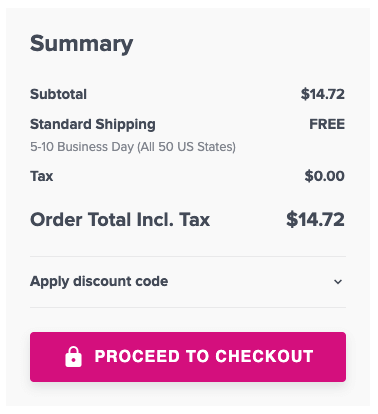The image size is (378, 414).
Task: Click the Order Total Incl. Tax label
Action: click(120, 220)
